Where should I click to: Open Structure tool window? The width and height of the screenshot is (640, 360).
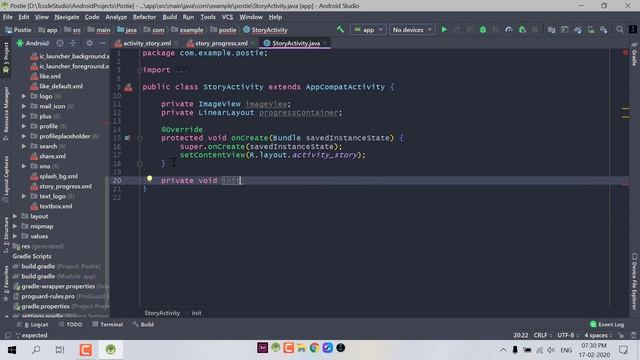6,235
